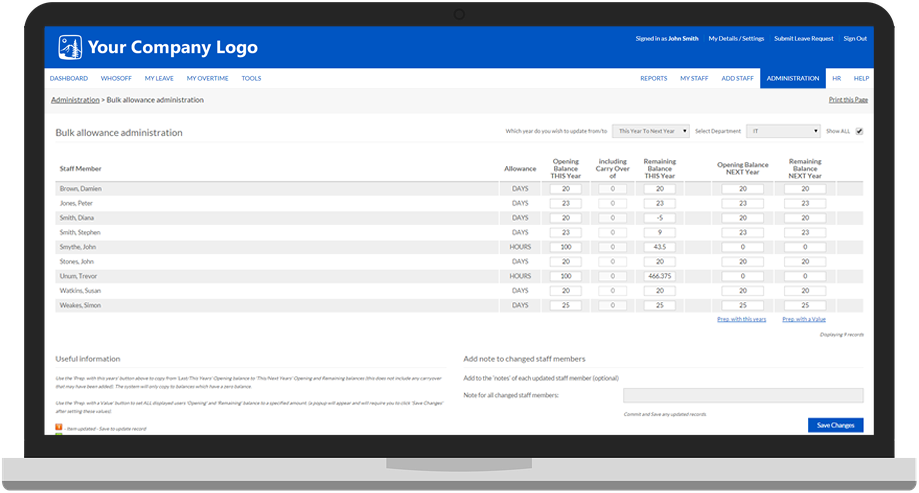Click staff name Jones, Peter
Viewport: 919px width, 493px height.
76,203
